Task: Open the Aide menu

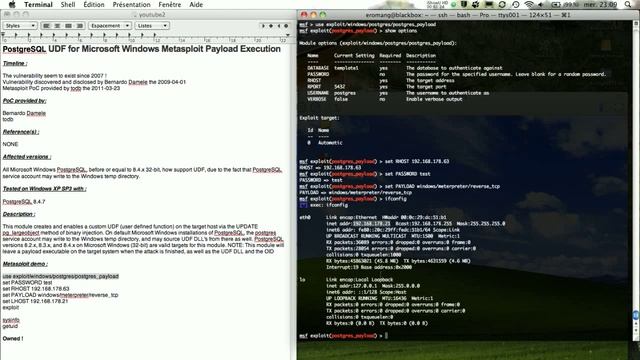Action: pyautogui.click(x=196, y=4)
